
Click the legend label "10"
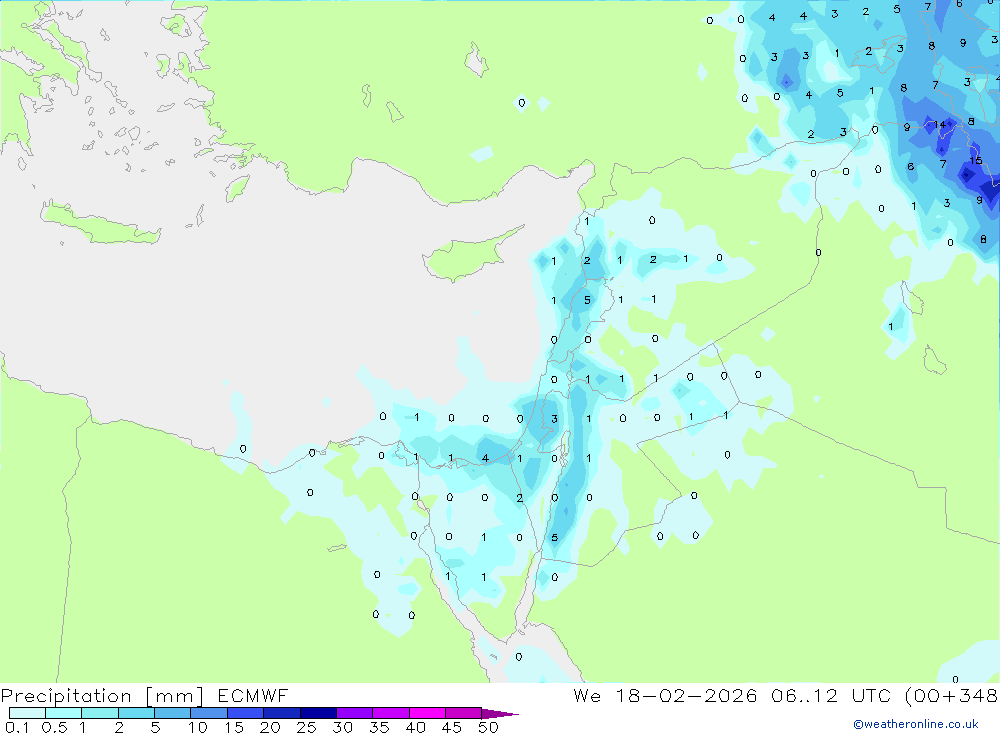pyautogui.click(x=198, y=727)
